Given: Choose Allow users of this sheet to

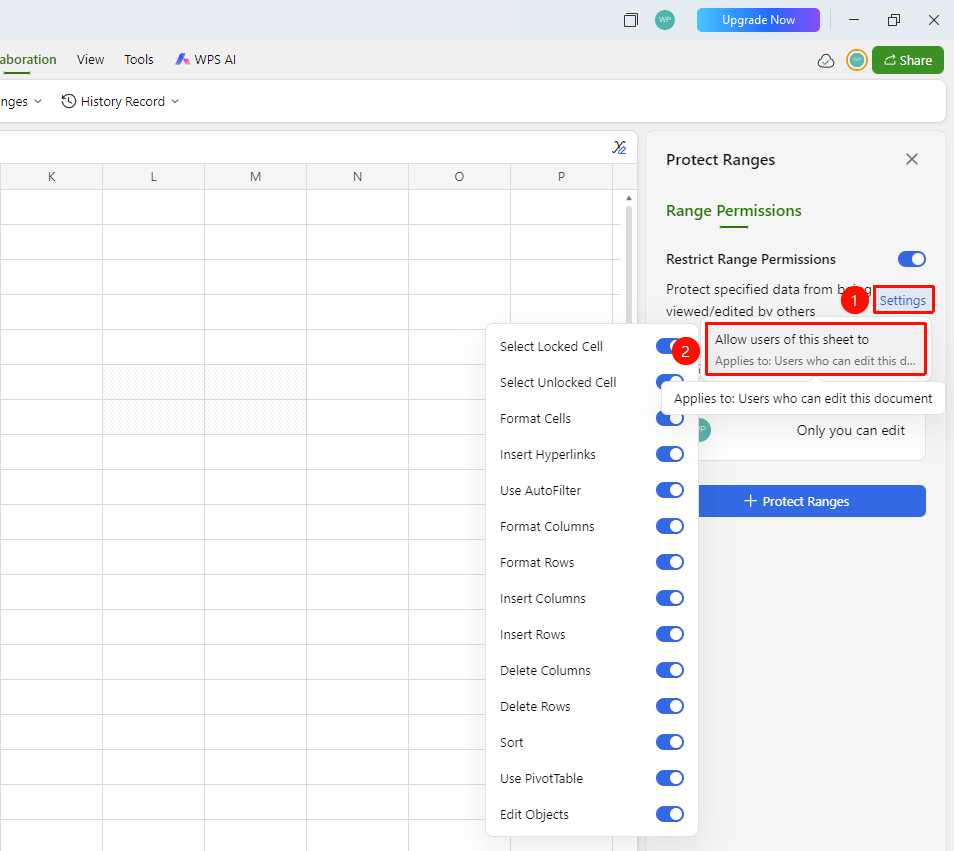Looking at the screenshot, I should click(815, 350).
